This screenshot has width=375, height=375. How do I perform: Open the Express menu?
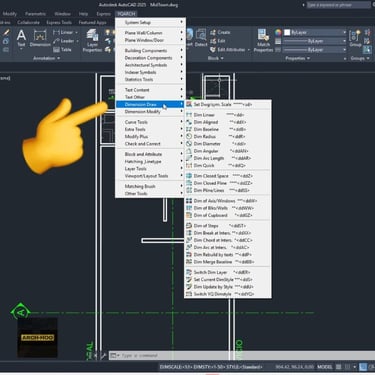103,14
